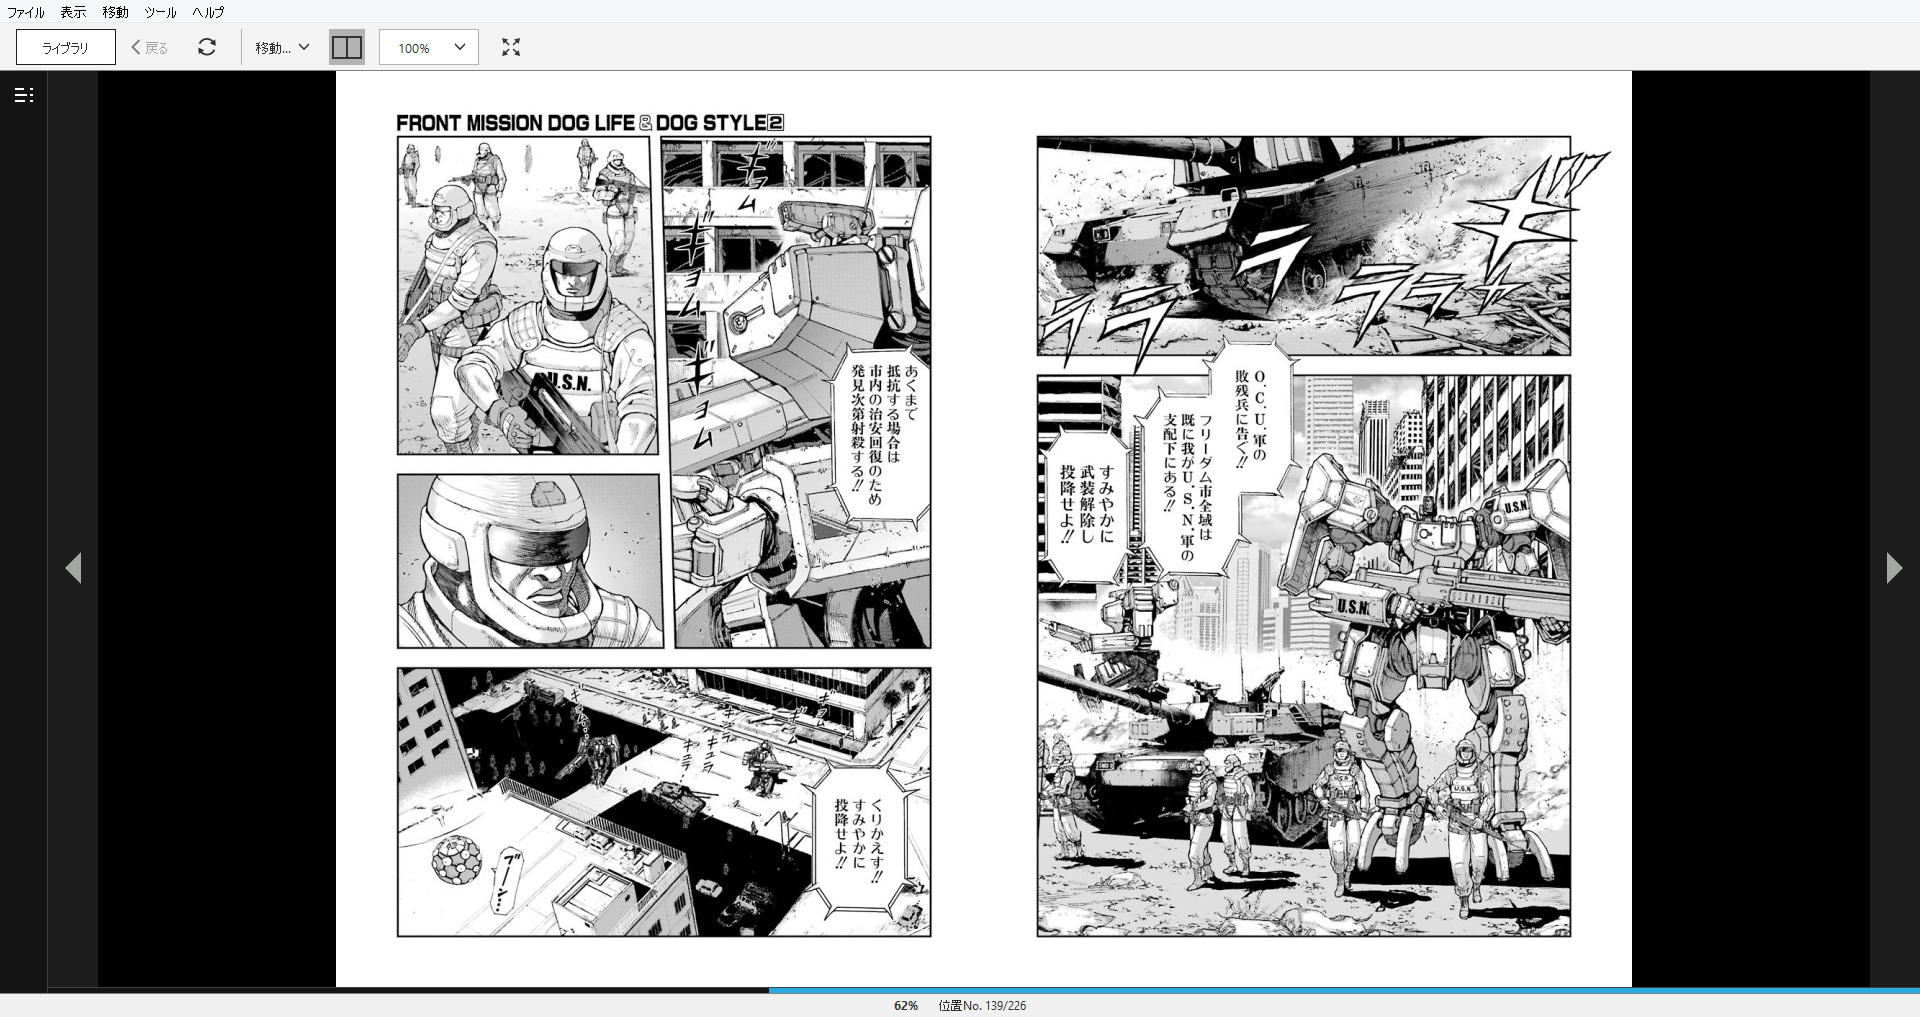Click the 位置No. 139/226 location text
The height and width of the screenshot is (1017, 1920).
coord(982,1005)
